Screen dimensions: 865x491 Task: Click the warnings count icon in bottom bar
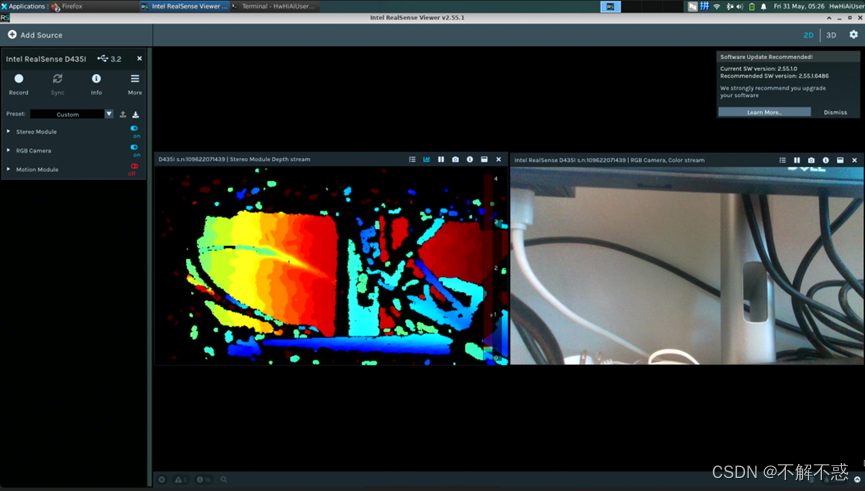tap(180, 479)
